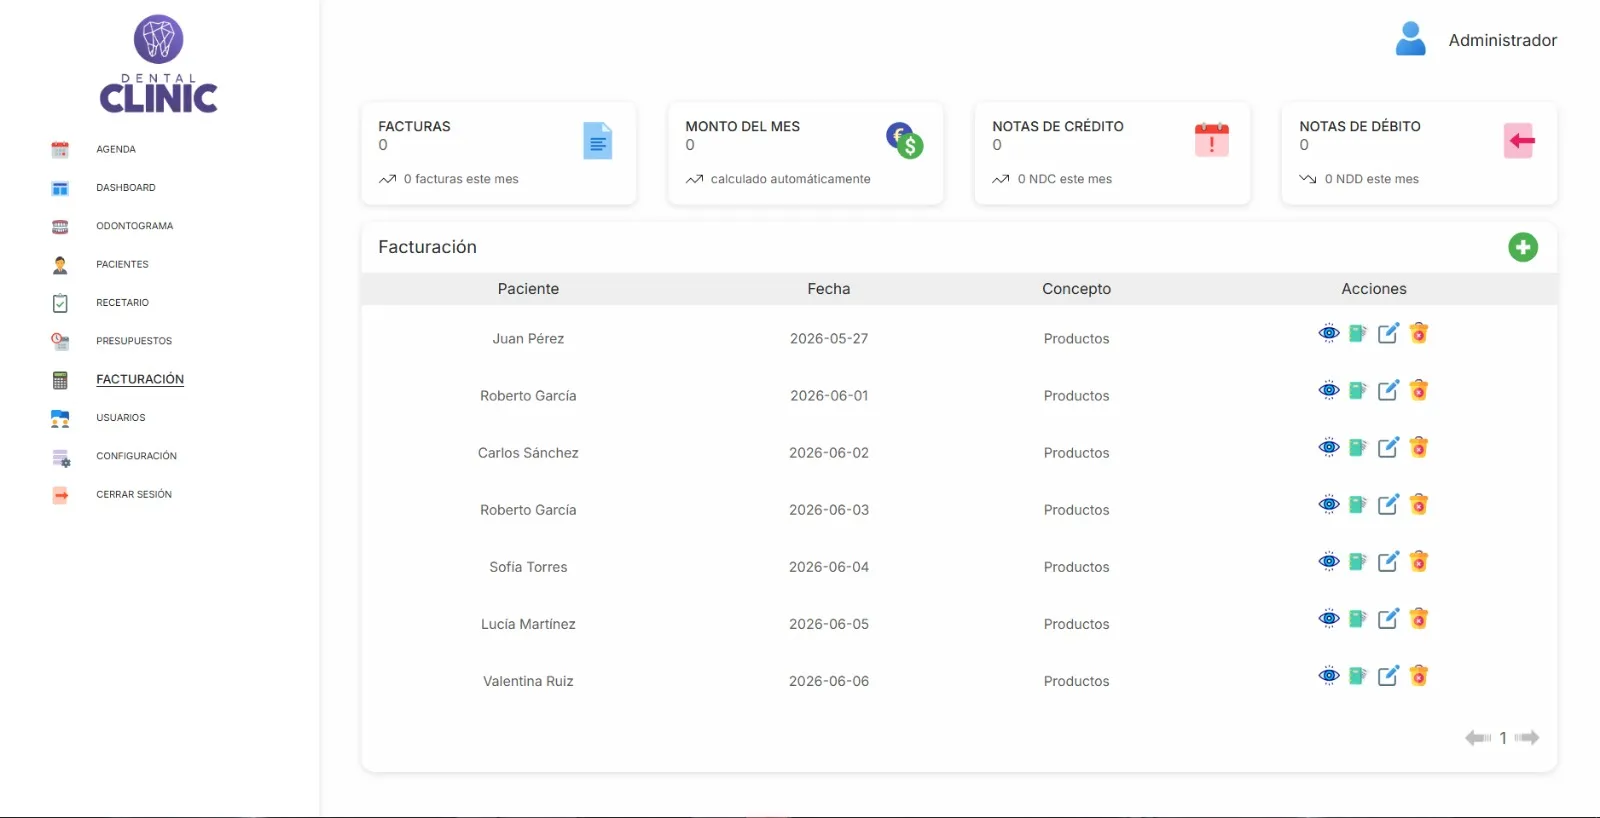Image resolution: width=1600 pixels, height=818 pixels.
Task: View Sofía Torres's invoice with the eye icon
Action: click(x=1328, y=561)
